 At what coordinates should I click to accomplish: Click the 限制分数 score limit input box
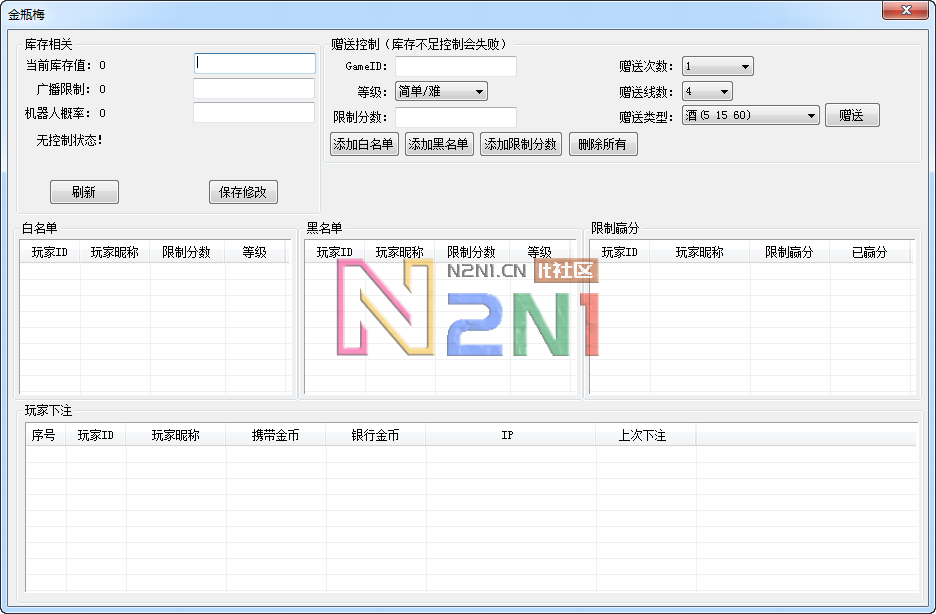point(455,117)
